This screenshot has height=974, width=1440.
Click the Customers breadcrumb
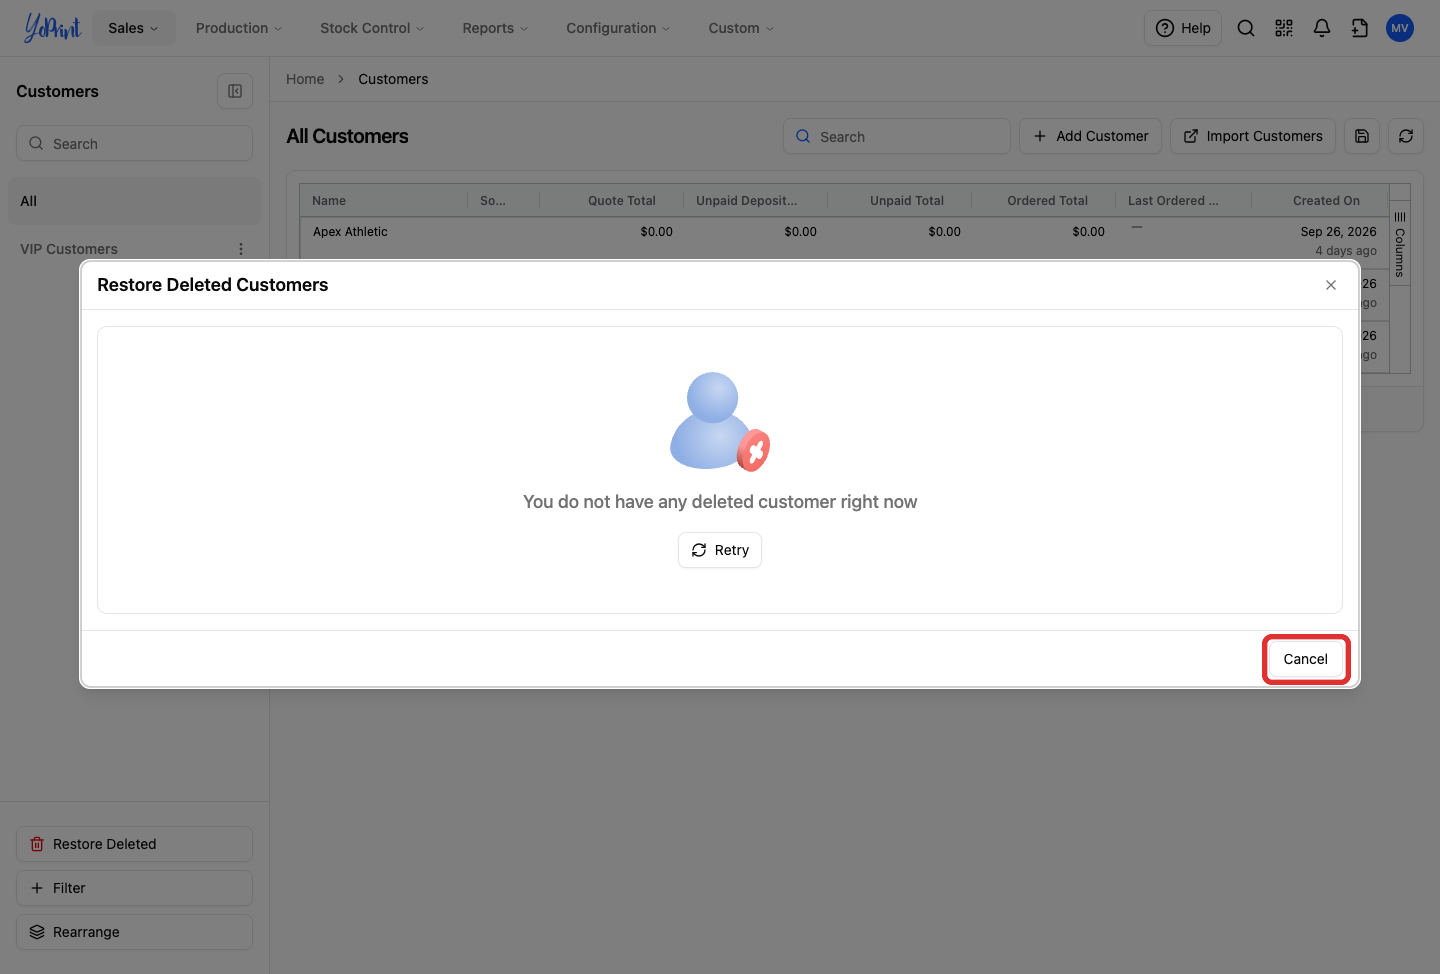point(393,79)
